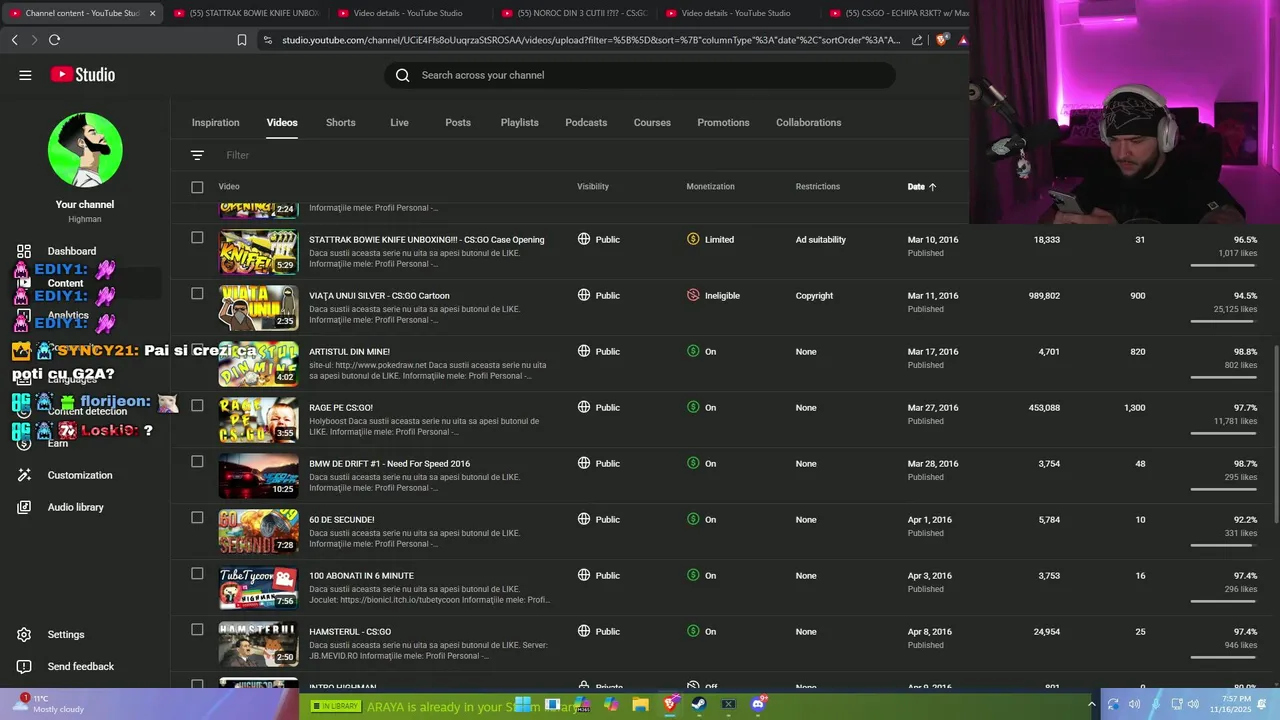This screenshot has width=1280, height=720.
Task: Reload the page with refresh icon
Action: click(54, 40)
